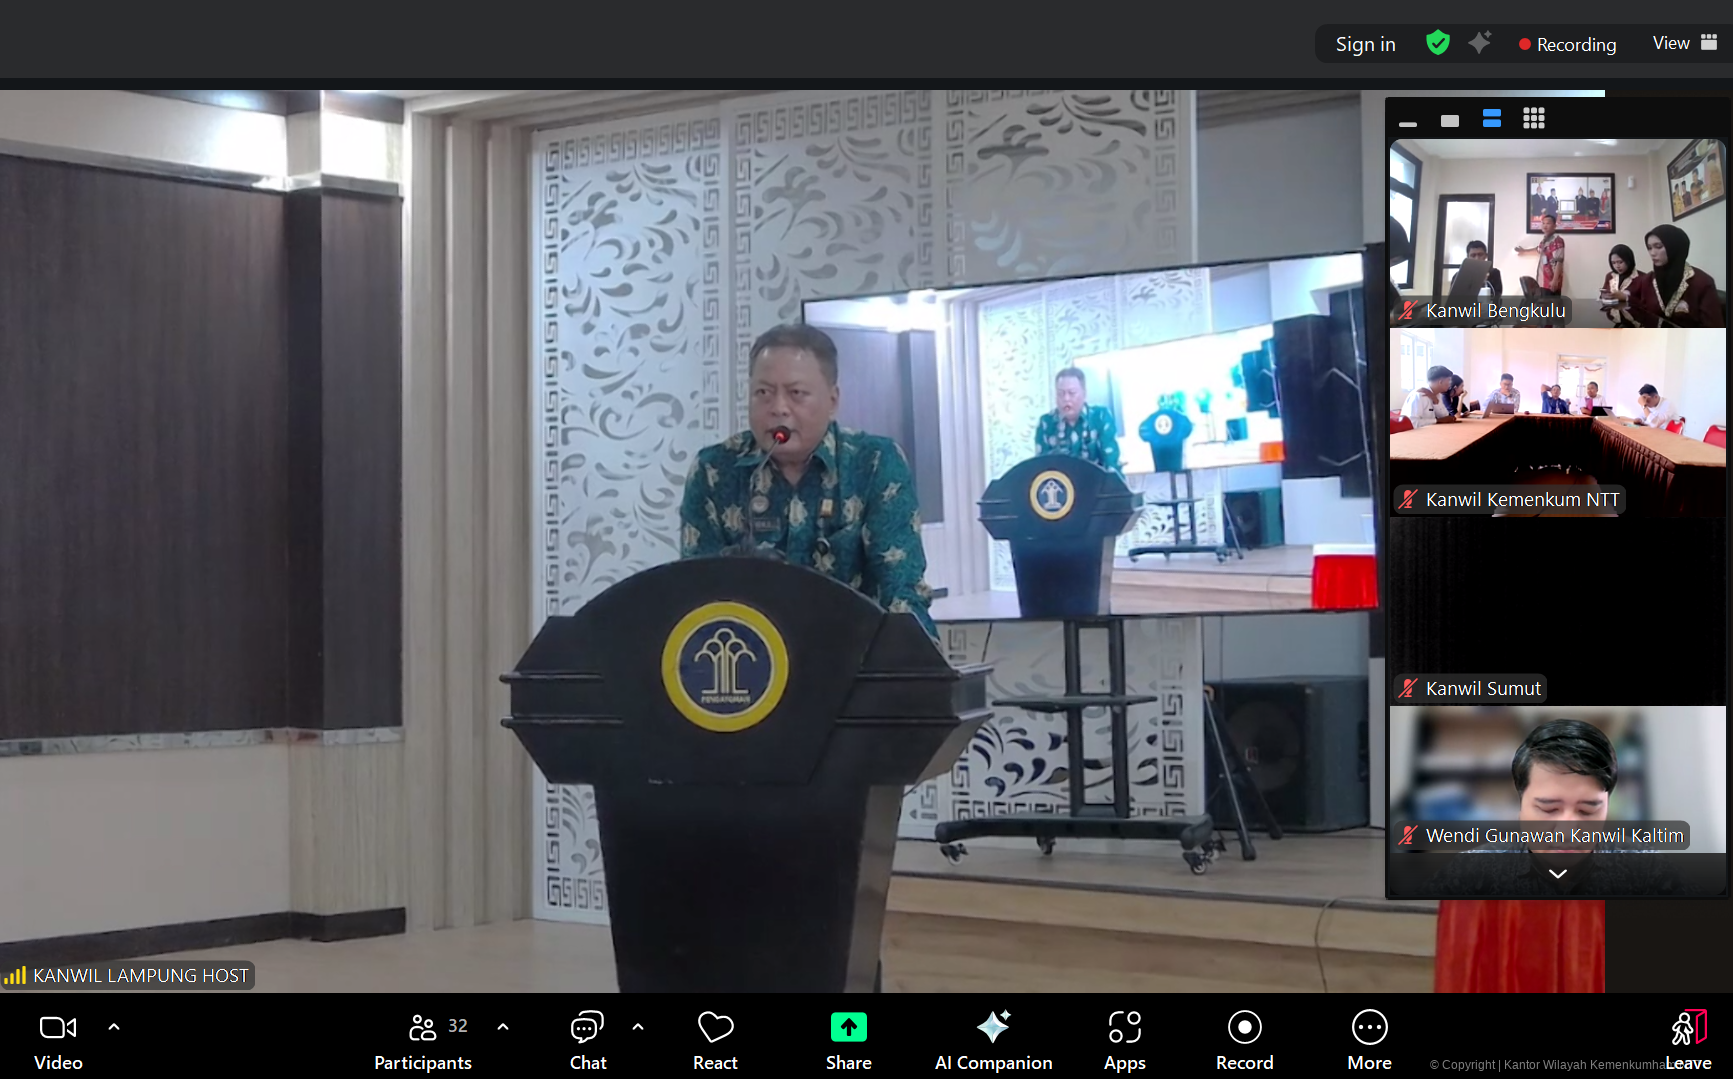Click the React heart icon

point(715,1027)
